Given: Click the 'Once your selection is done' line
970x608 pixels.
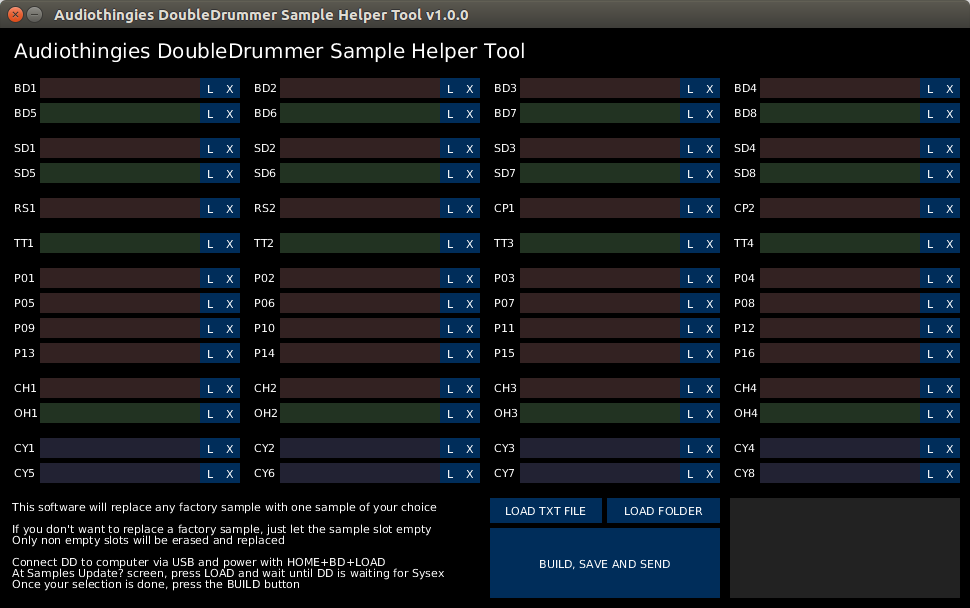Looking at the screenshot, I should (x=156, y=584).
